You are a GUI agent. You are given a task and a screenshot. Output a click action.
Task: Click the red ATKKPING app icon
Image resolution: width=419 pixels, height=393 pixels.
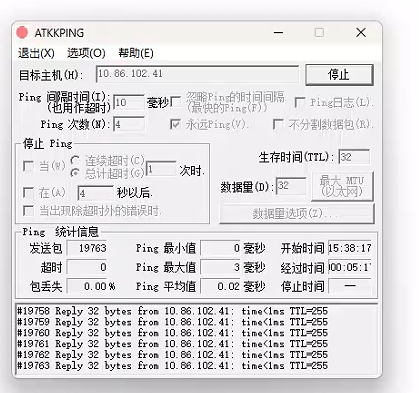(22, 32)
